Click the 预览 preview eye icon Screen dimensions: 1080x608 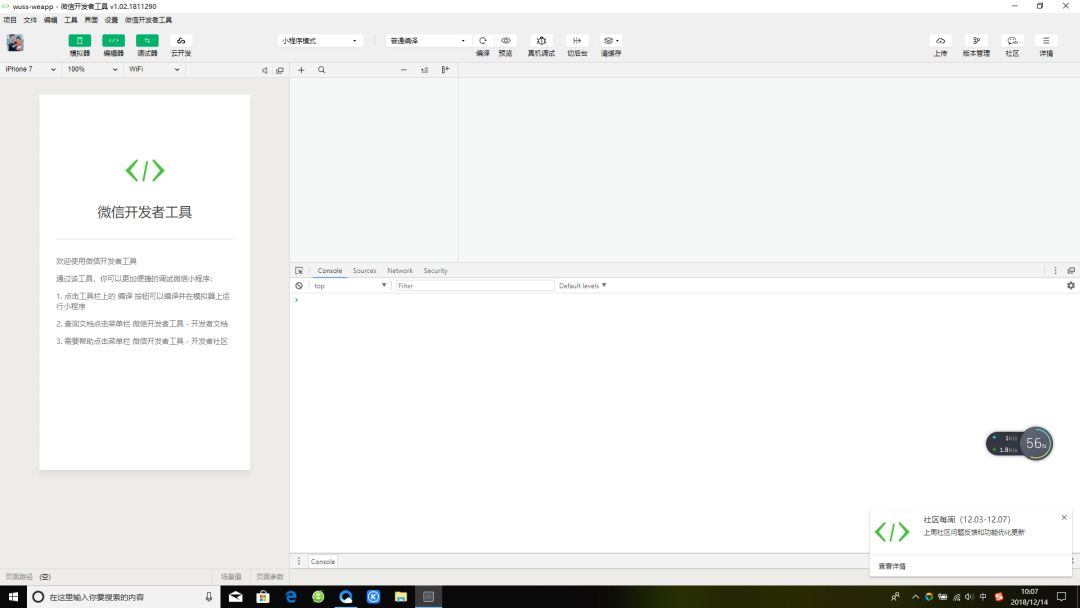pyautogui.click(x=506, y=41)
